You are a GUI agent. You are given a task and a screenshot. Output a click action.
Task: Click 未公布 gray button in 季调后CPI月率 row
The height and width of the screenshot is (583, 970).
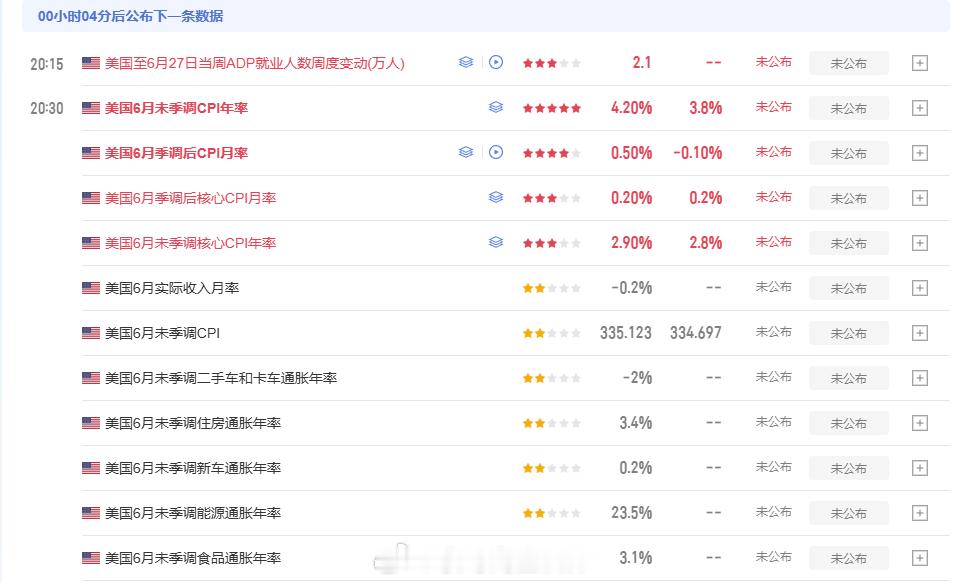849,153
